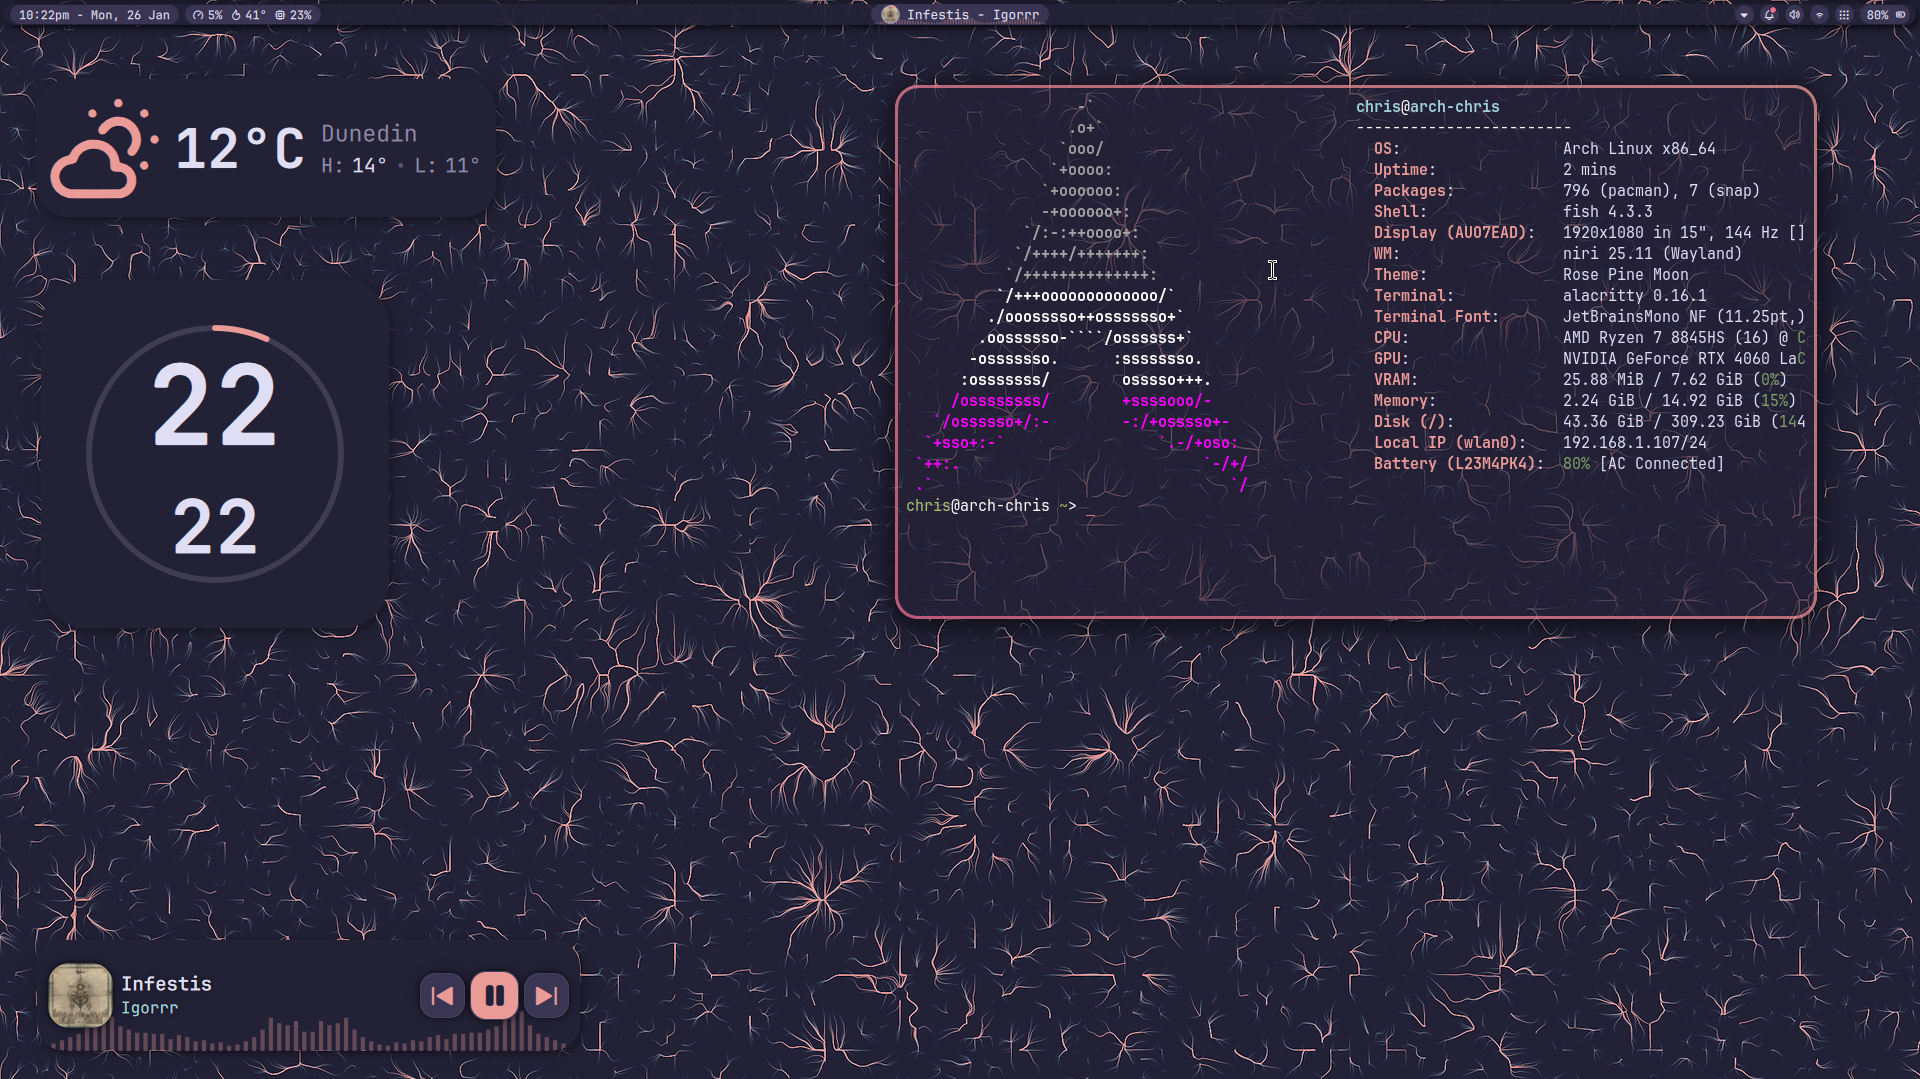Click the Display (AUO7EAD): label
1920x1079 pixels.
coord(1455,233)
